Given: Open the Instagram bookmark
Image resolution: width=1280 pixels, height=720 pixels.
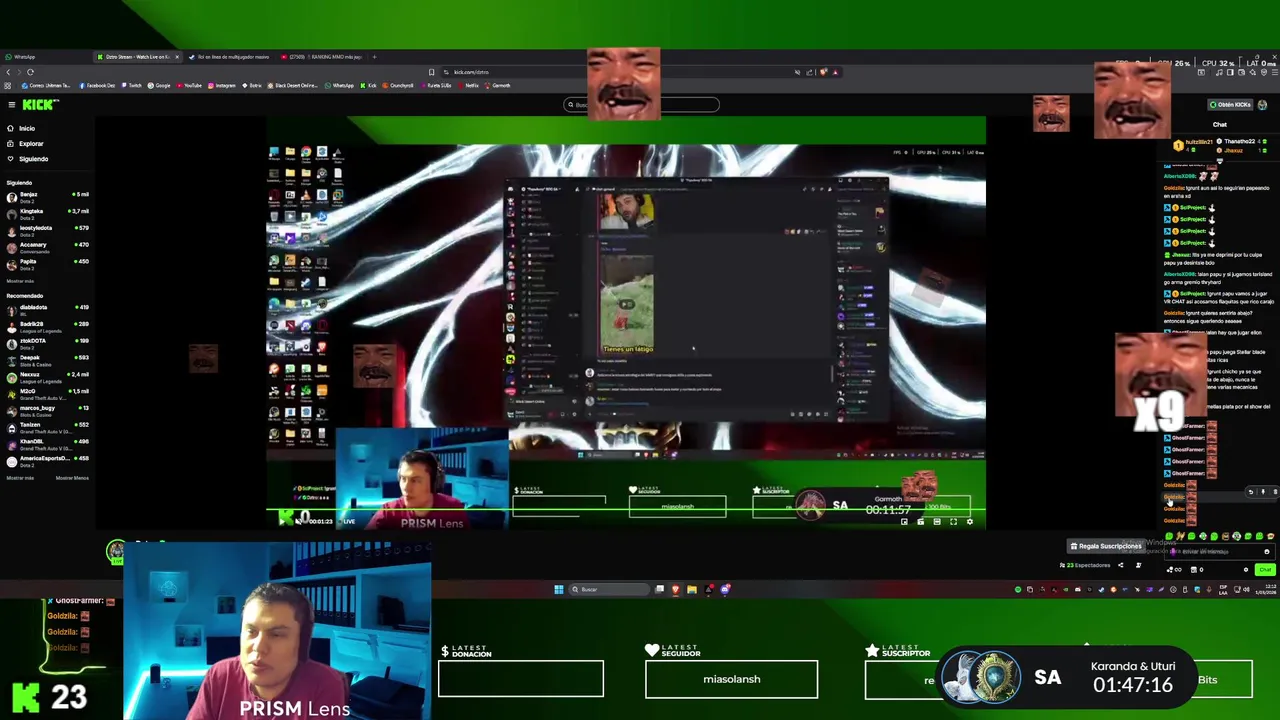Looking at the screenshot, I should tap(221, 85).
